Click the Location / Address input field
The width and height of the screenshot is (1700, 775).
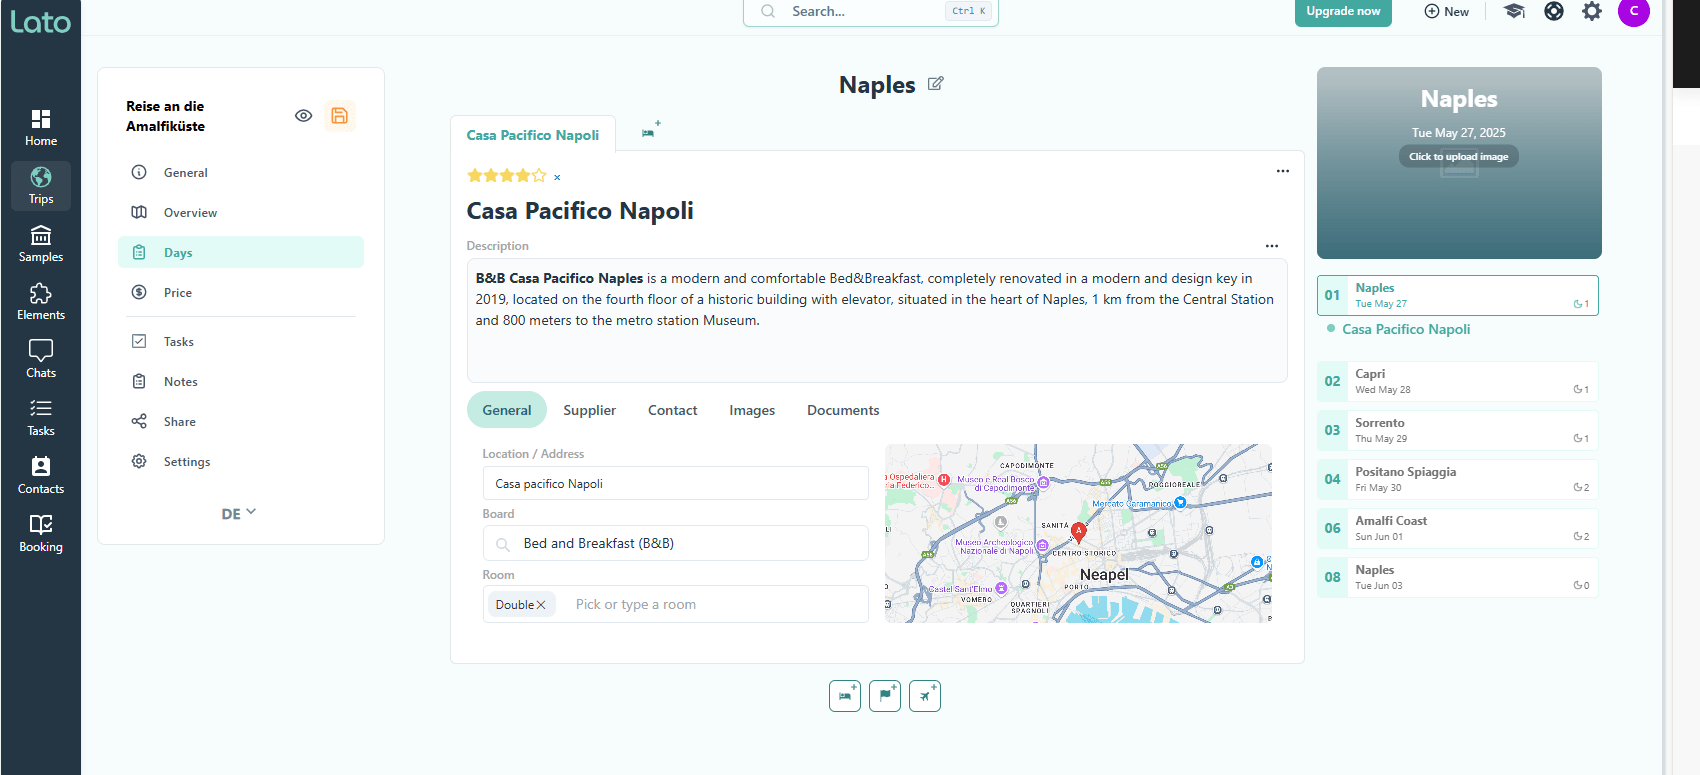675,484
